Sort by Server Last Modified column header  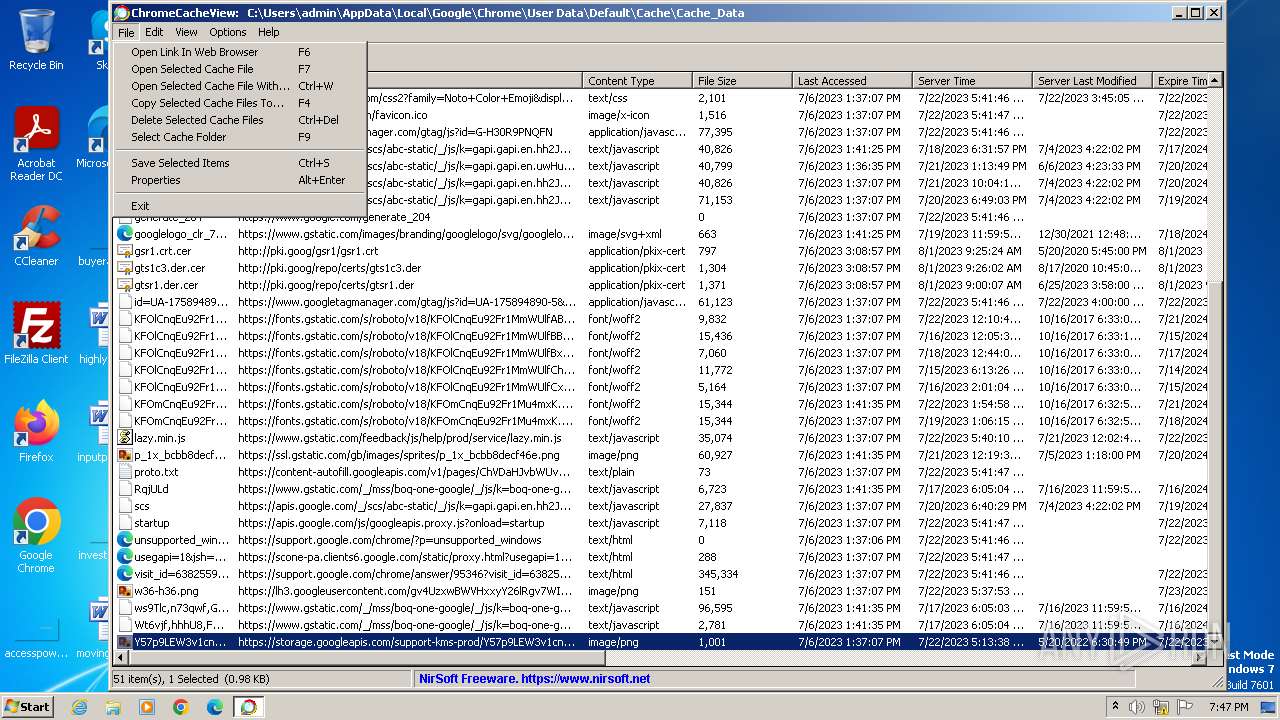tap(1092, 81)
